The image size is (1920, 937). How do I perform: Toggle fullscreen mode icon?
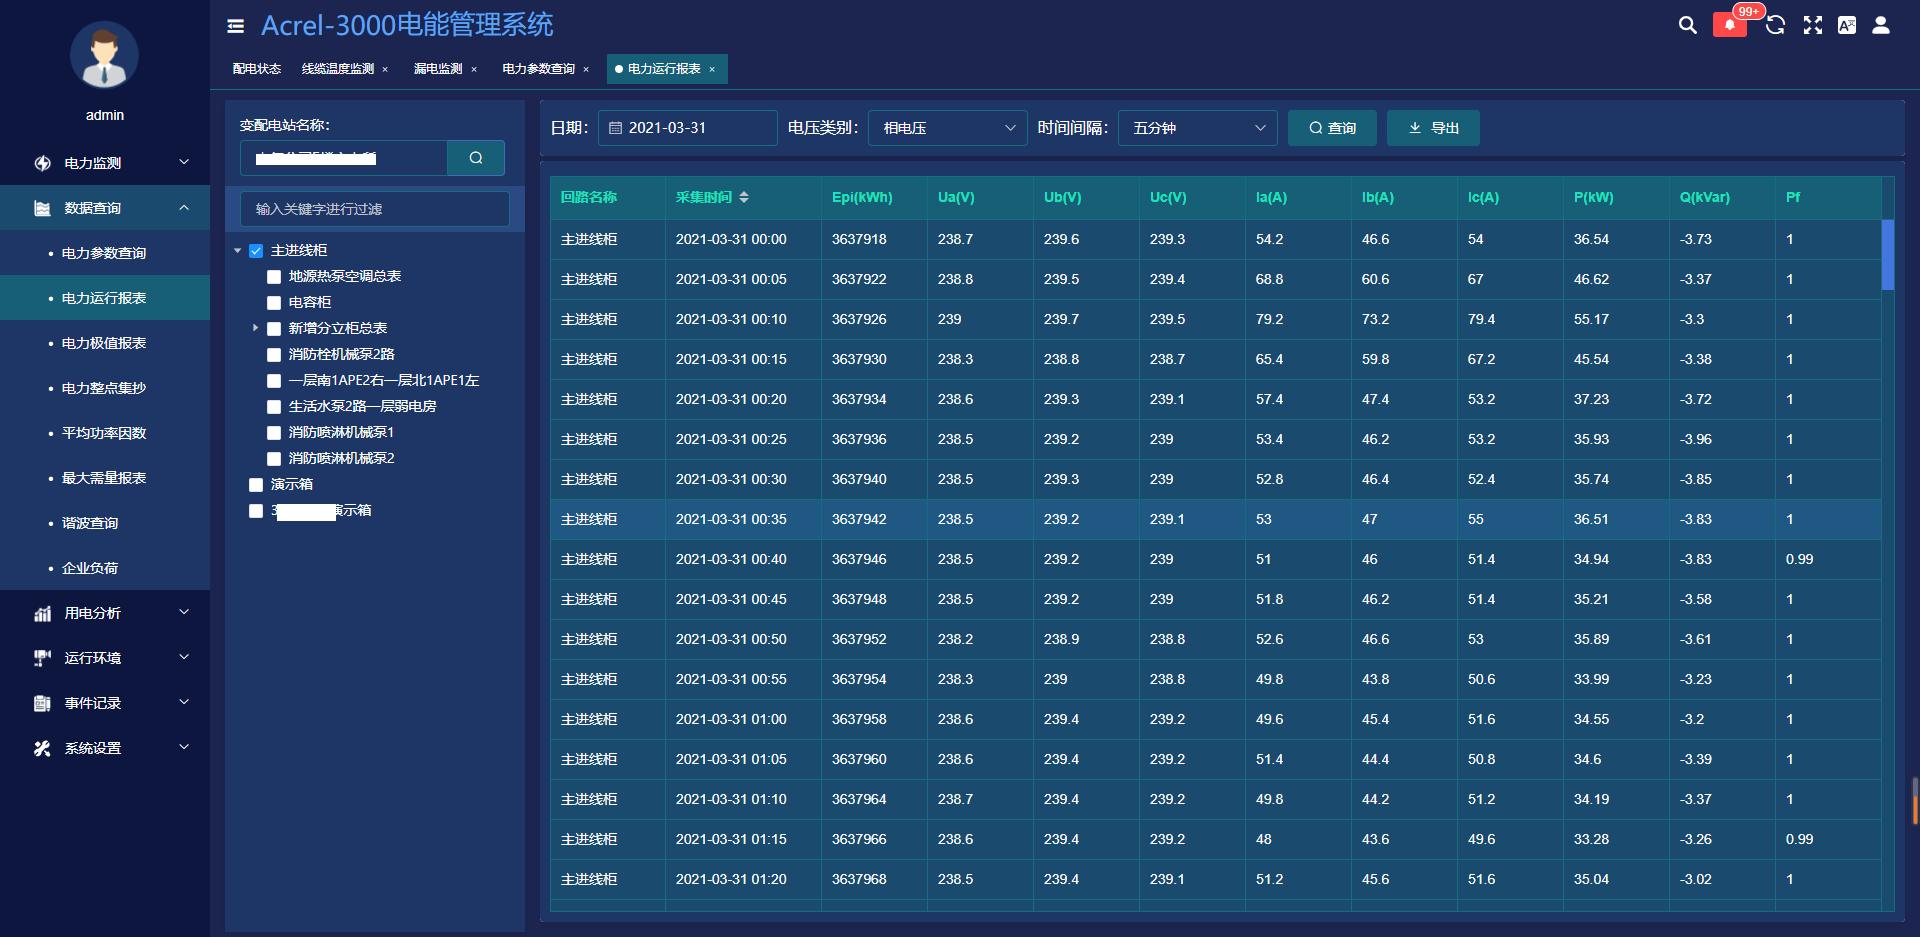click(1812, 26)
